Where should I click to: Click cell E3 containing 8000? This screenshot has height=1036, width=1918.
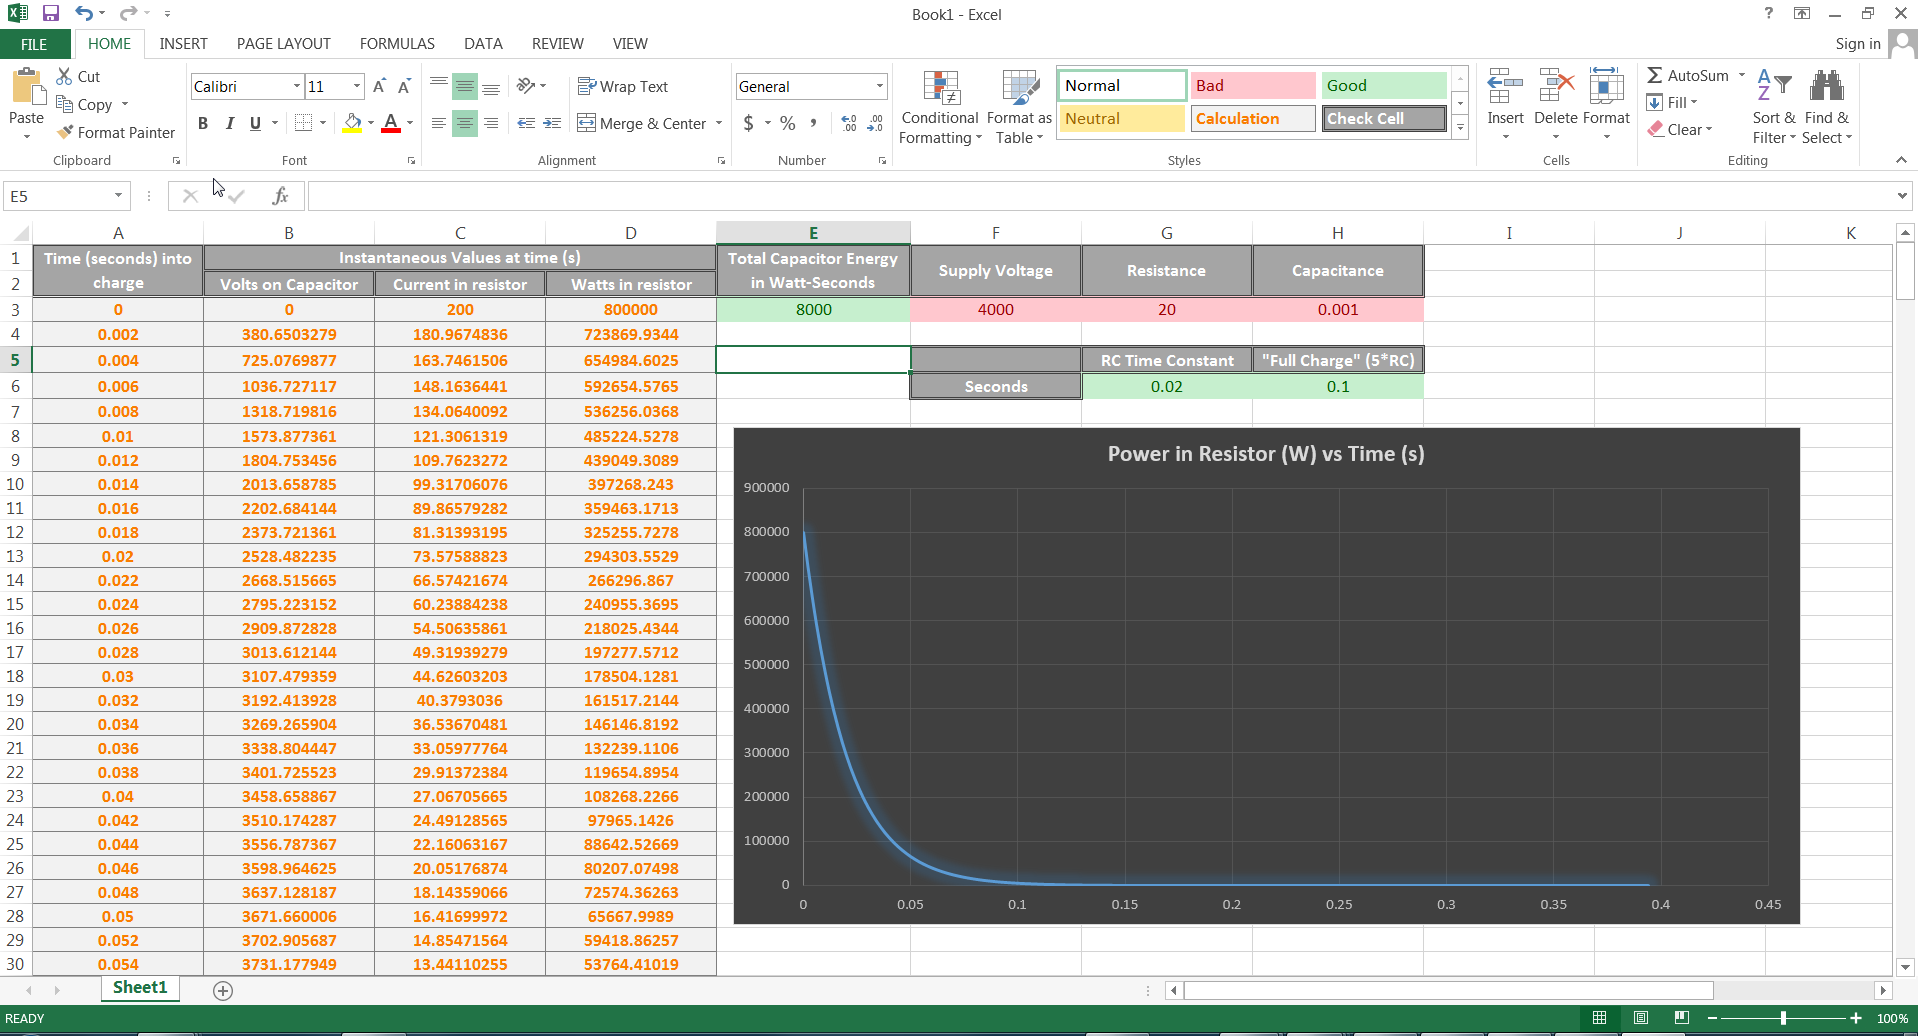tap(813, 310)
